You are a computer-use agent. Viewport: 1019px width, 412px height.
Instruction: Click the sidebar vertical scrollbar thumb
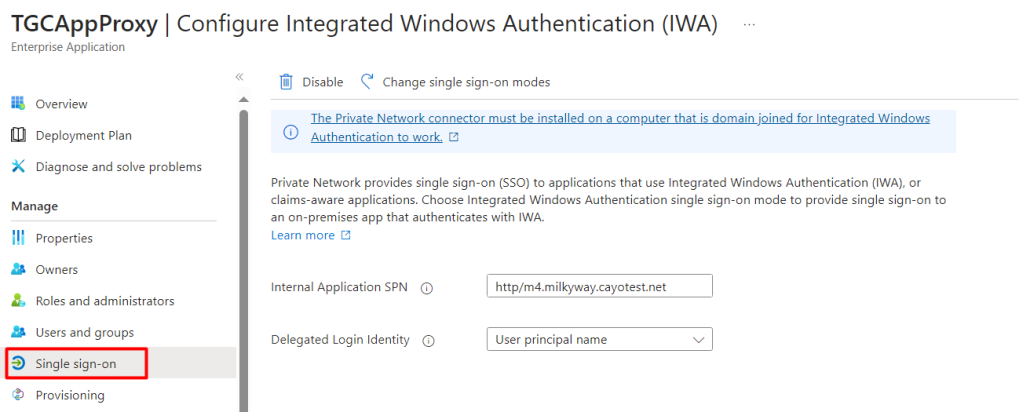(244, 260)
